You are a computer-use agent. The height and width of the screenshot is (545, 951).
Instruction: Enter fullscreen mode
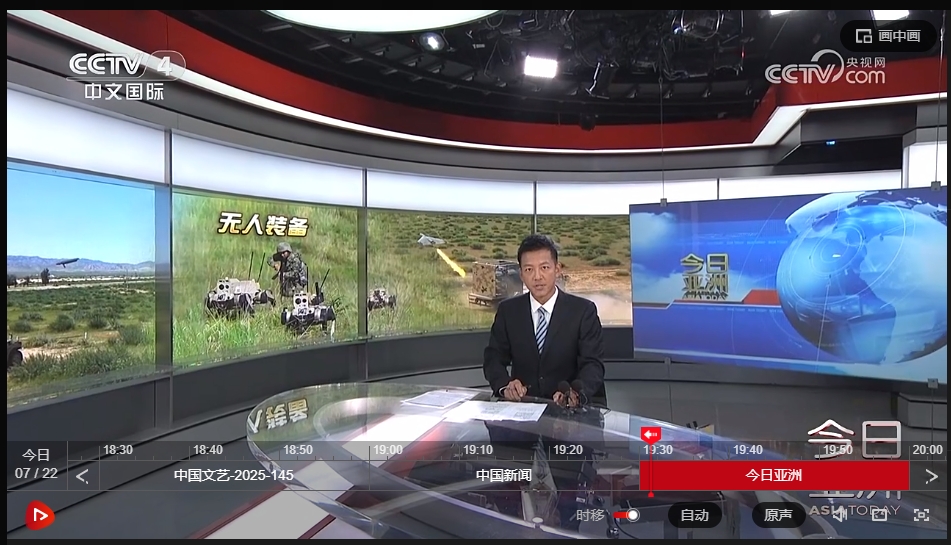click(x=921, y=515)
